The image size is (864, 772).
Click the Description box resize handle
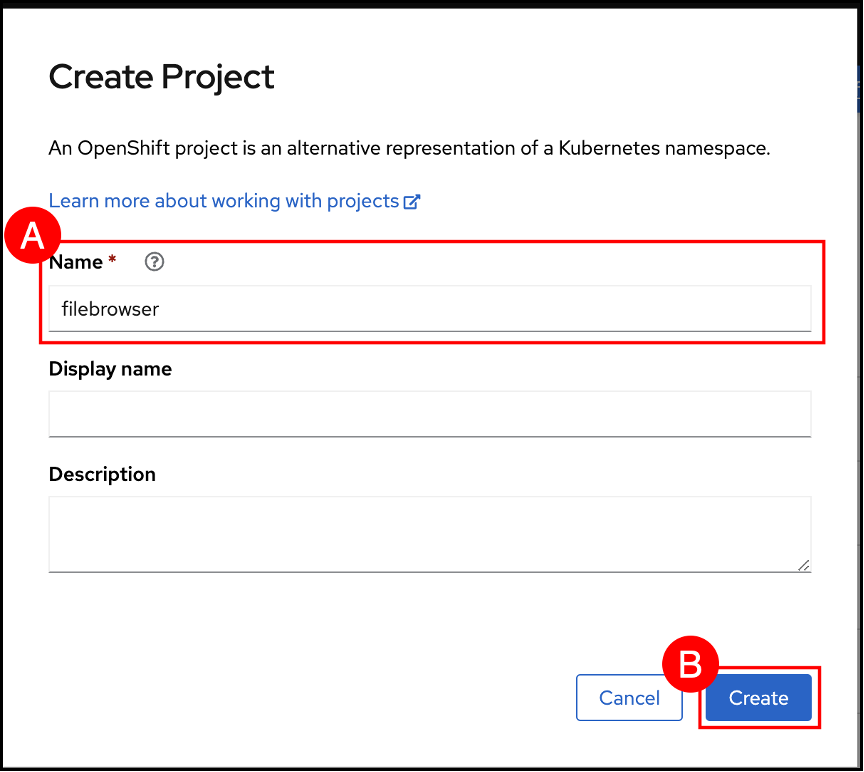coord(804,565)
